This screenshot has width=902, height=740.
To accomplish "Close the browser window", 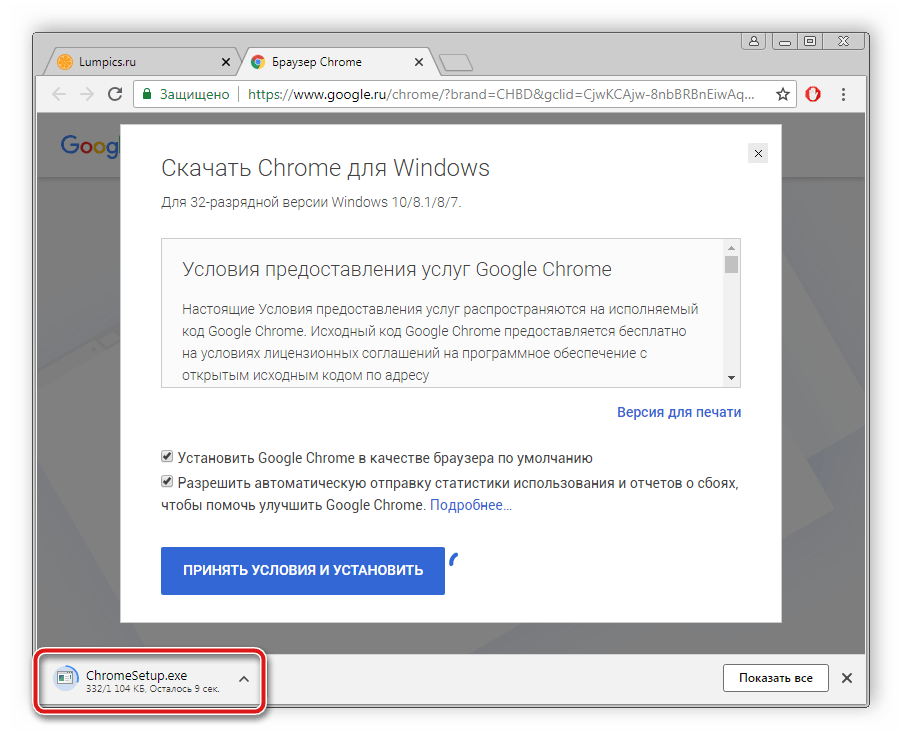I will click(x=843, y=41).
